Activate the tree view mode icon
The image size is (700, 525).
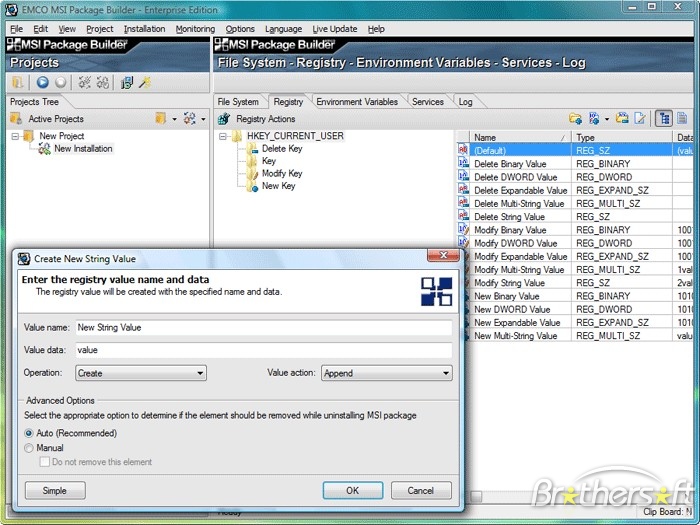click(x=664, y=118)
